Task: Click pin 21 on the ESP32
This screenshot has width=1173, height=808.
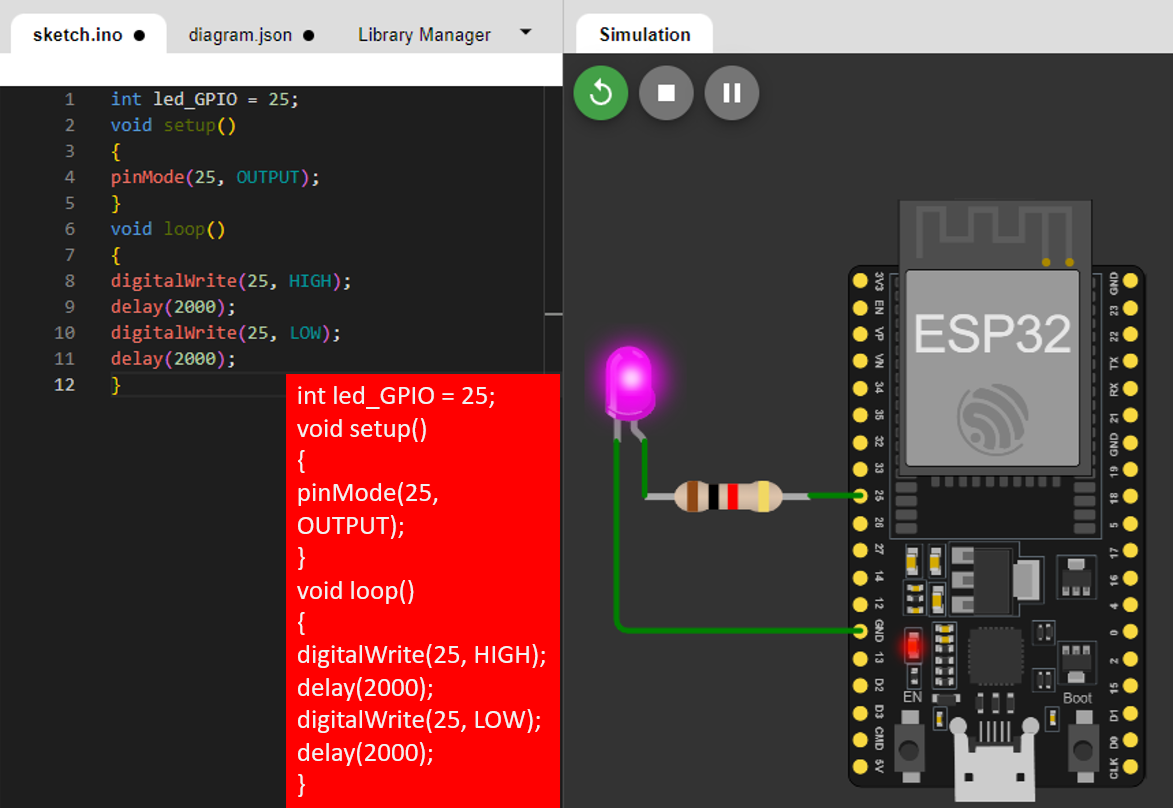Action: click(x=1130, y=415)
